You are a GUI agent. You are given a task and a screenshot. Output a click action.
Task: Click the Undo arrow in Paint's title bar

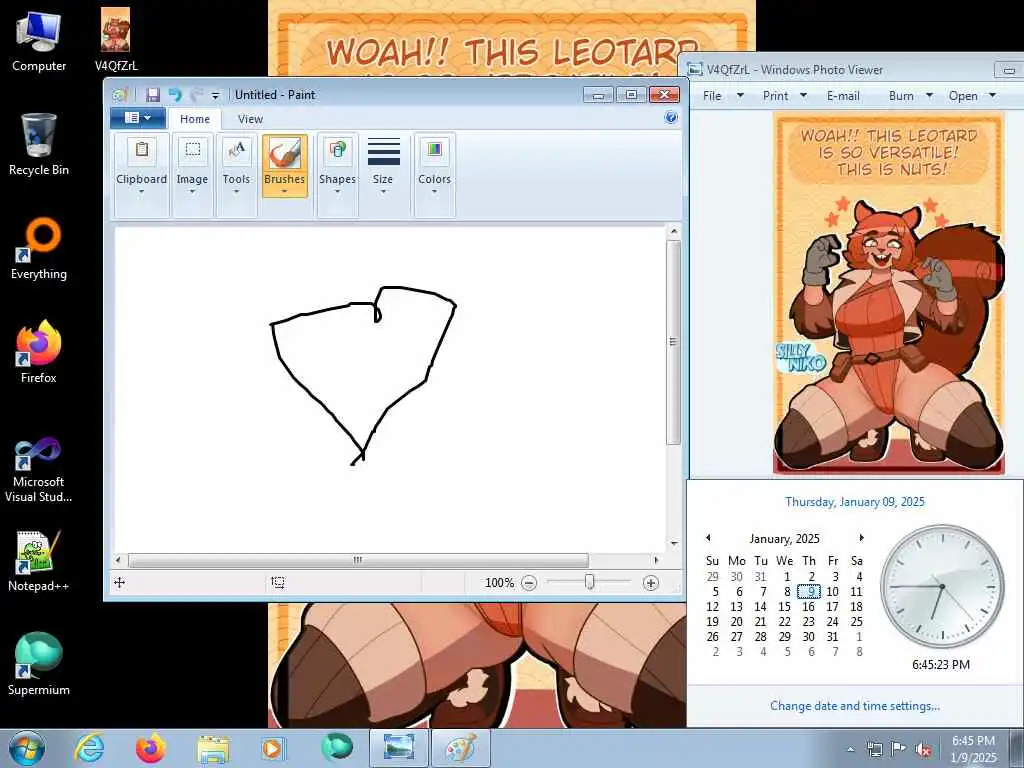pos(175,95)
